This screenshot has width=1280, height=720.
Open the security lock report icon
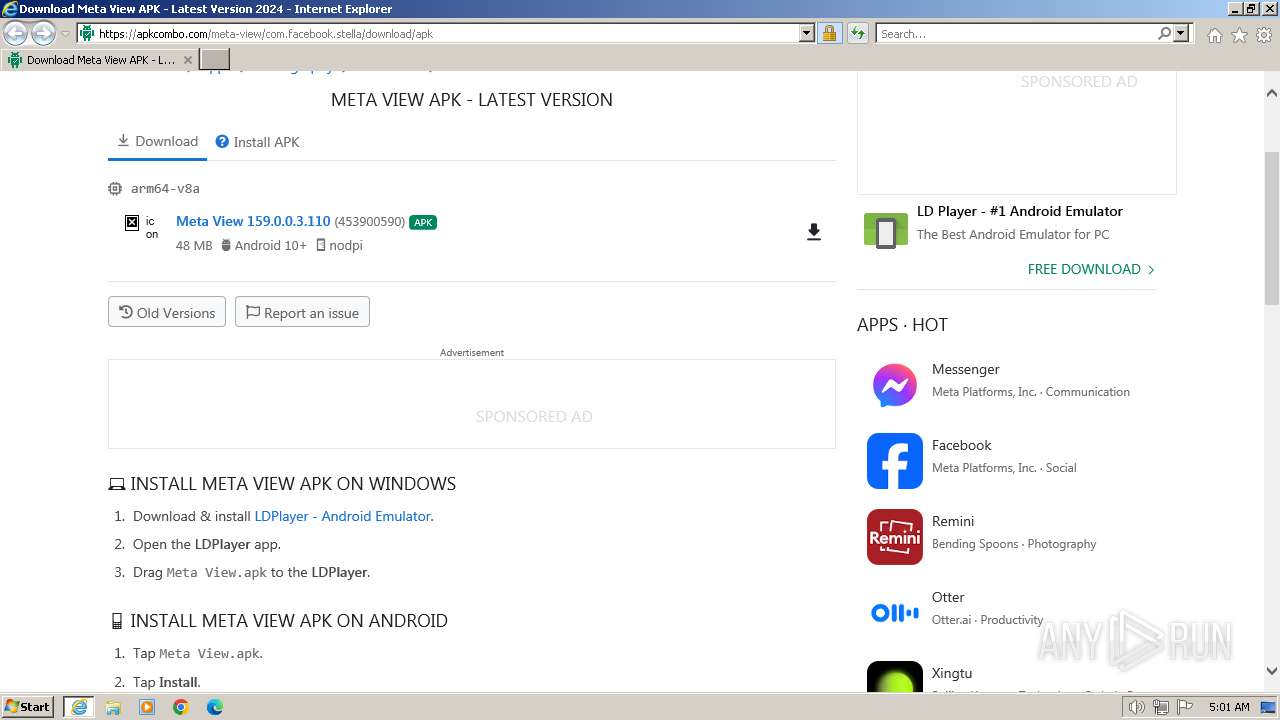(x=829, y=33)
